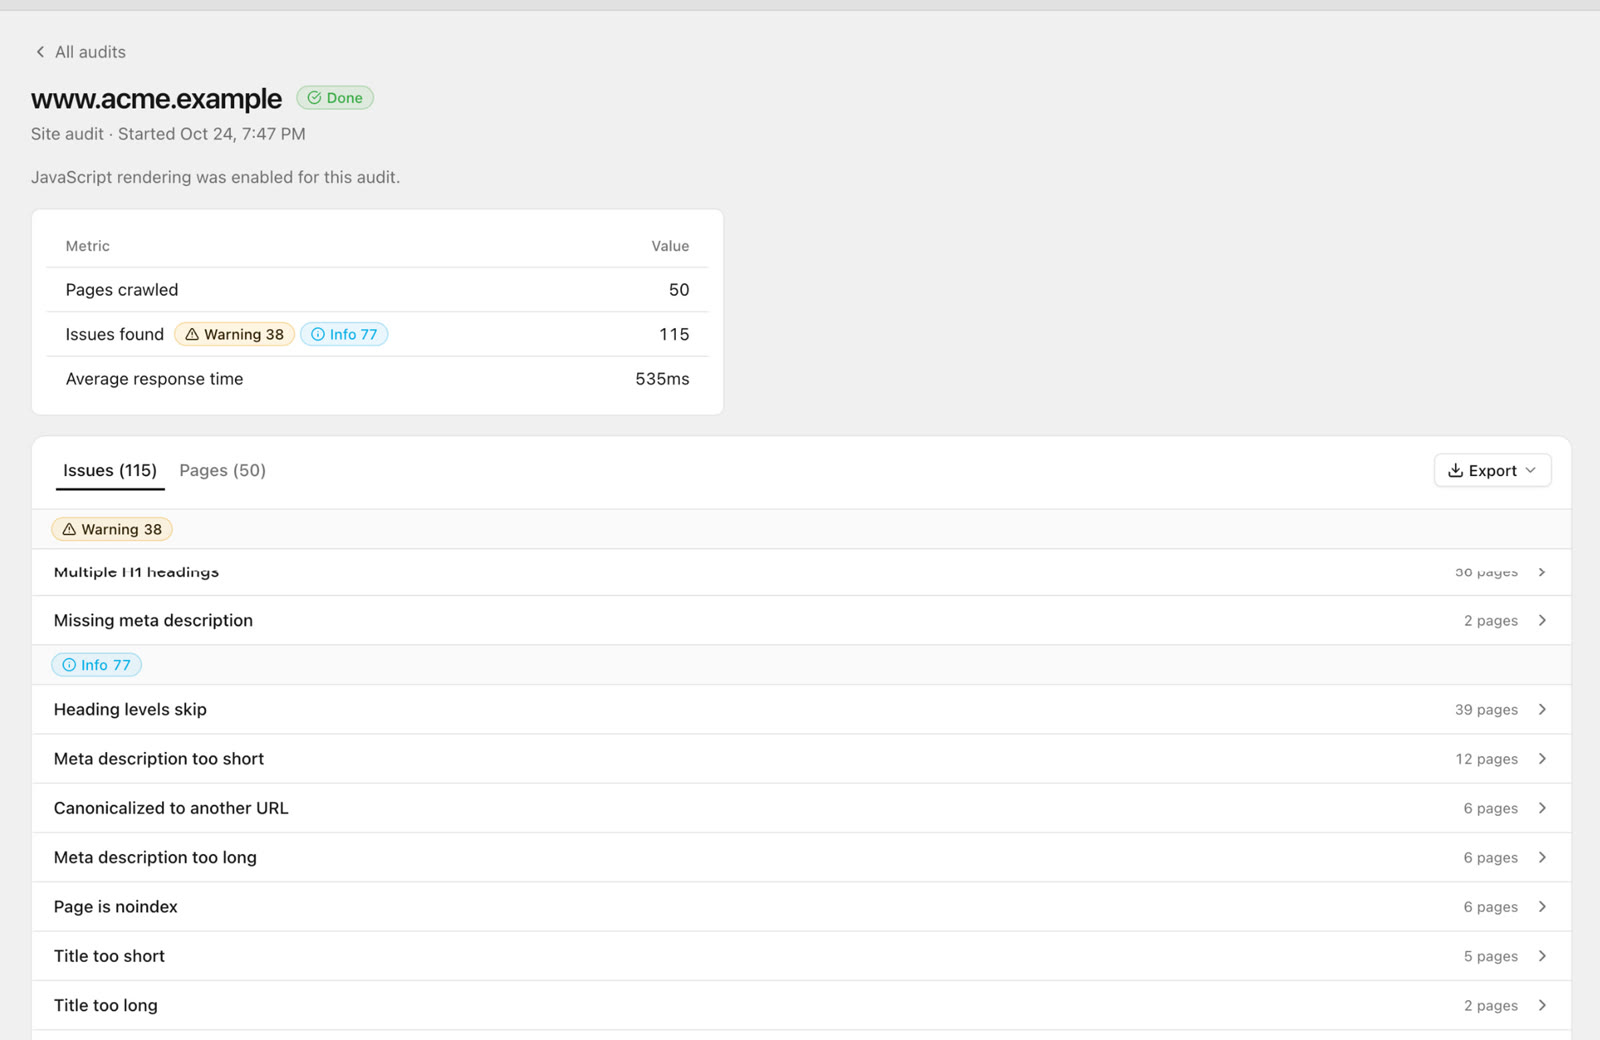
Task: Expand Title too short row chevron
Action: [x=1542, y=956]
